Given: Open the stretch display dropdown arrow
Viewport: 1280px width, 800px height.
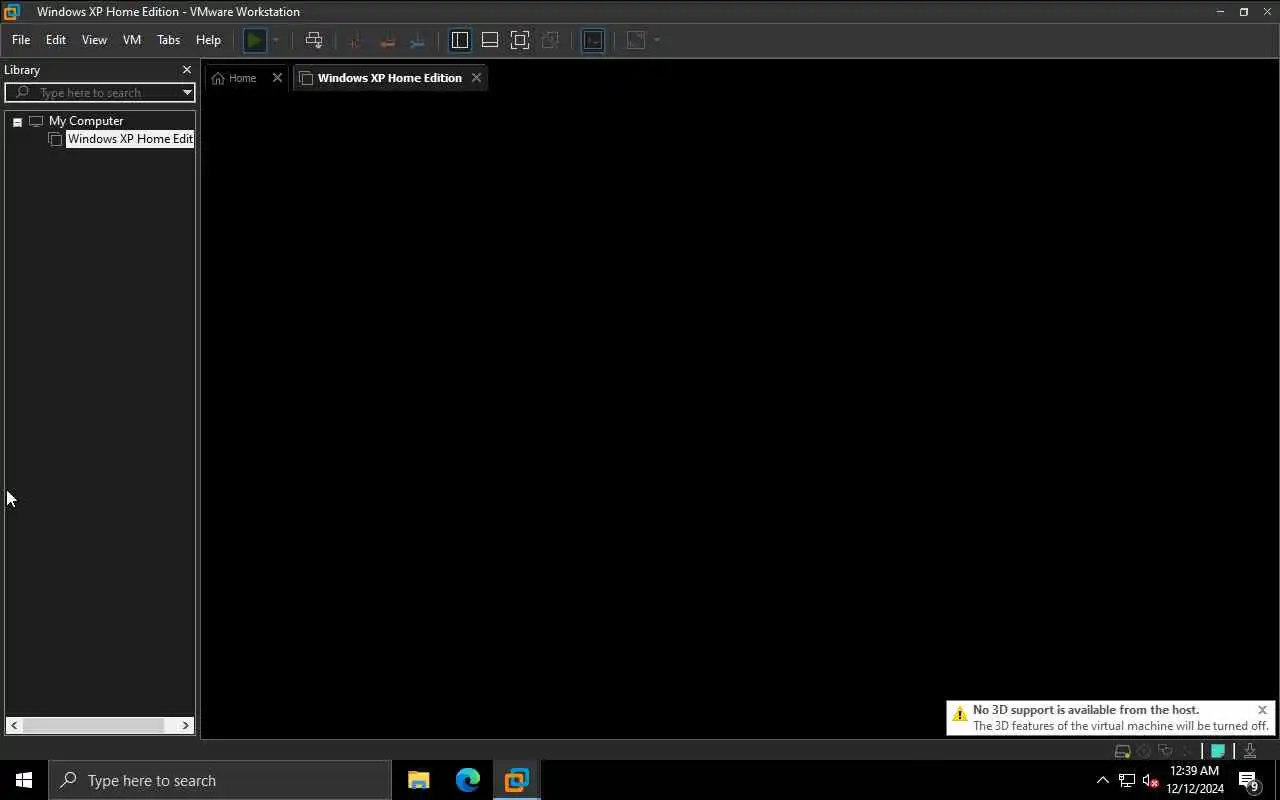Looking at the screenshot, I should click(657, 40).
